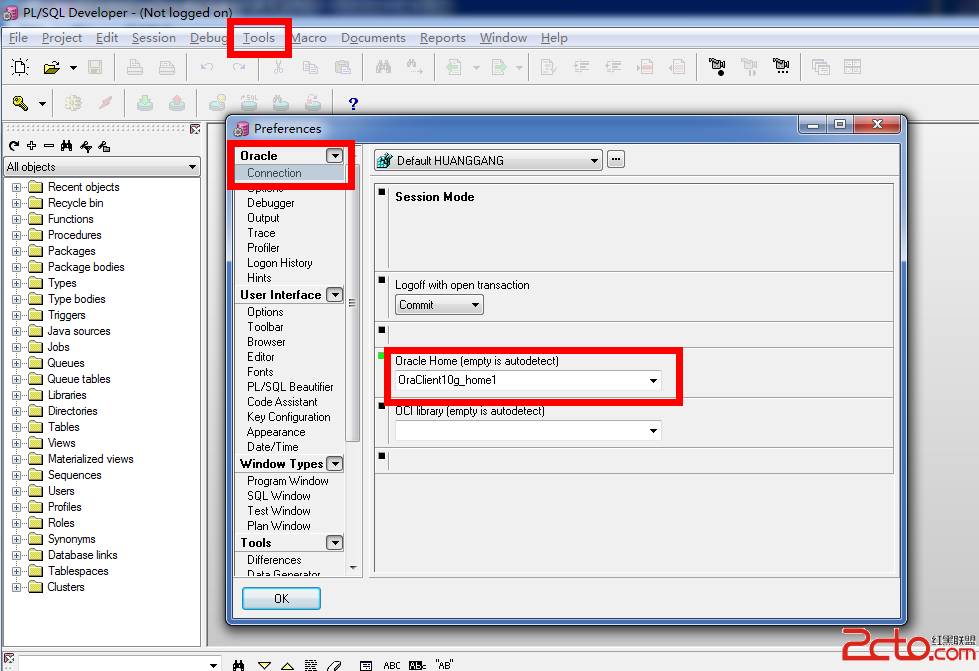Screen dimensions: 979x671
Task: Collapse the Oracle section in Preferences
Action: point(335,155)
